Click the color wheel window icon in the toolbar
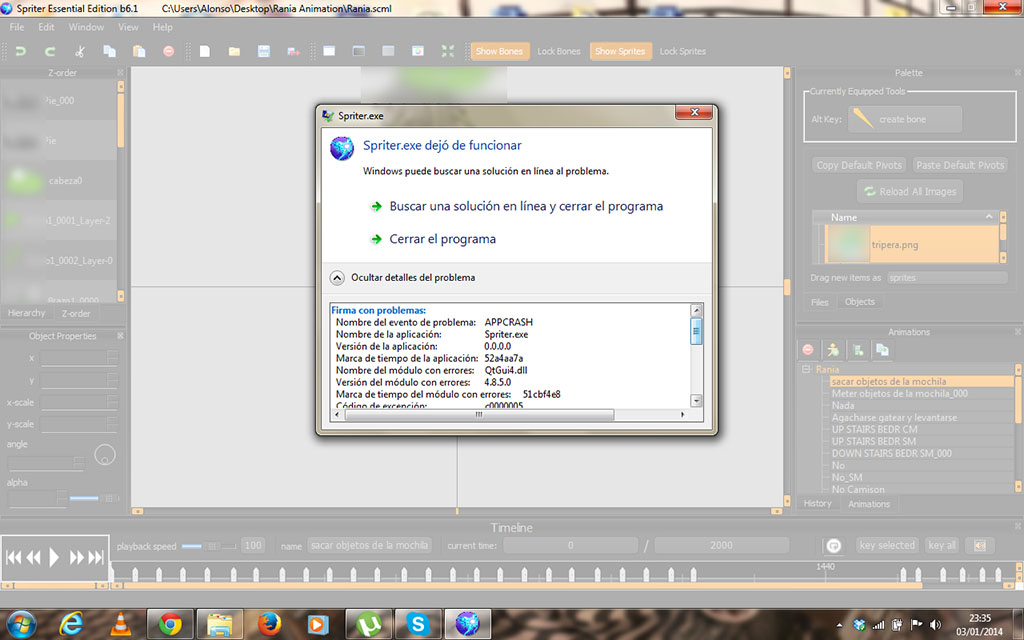This screenshot has width=1024, height=640. click(418, 51)
